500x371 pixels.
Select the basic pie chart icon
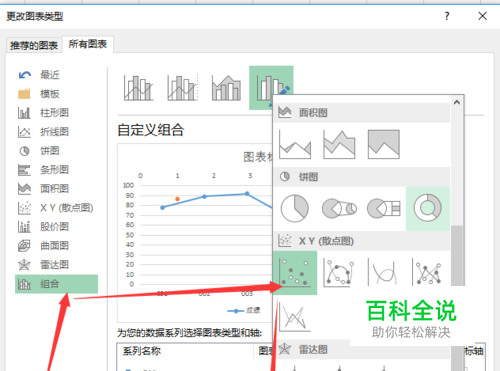pos(295,208)
